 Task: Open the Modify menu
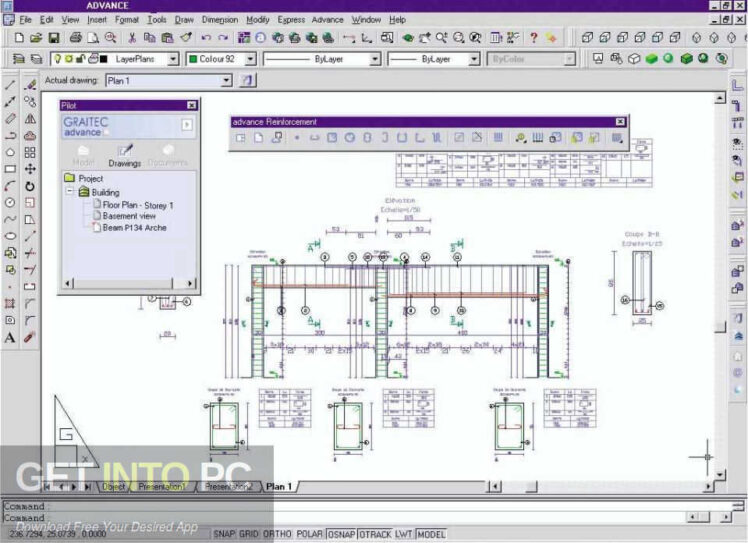tap(258, 20)
